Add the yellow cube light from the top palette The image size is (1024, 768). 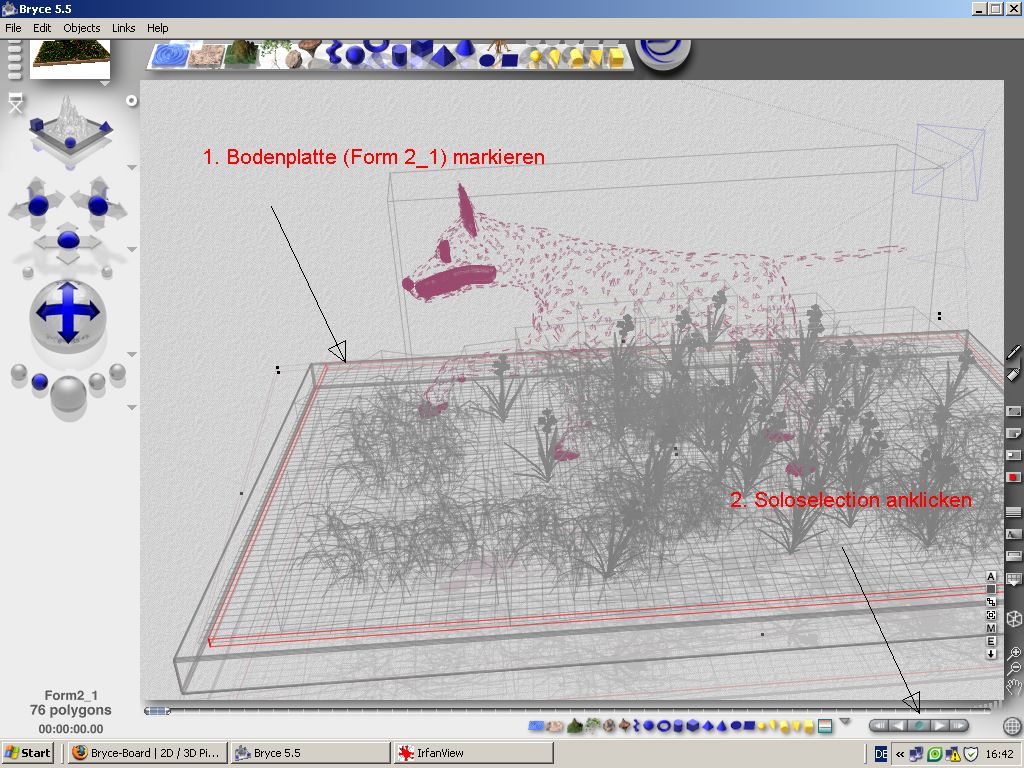click(616, 57)
